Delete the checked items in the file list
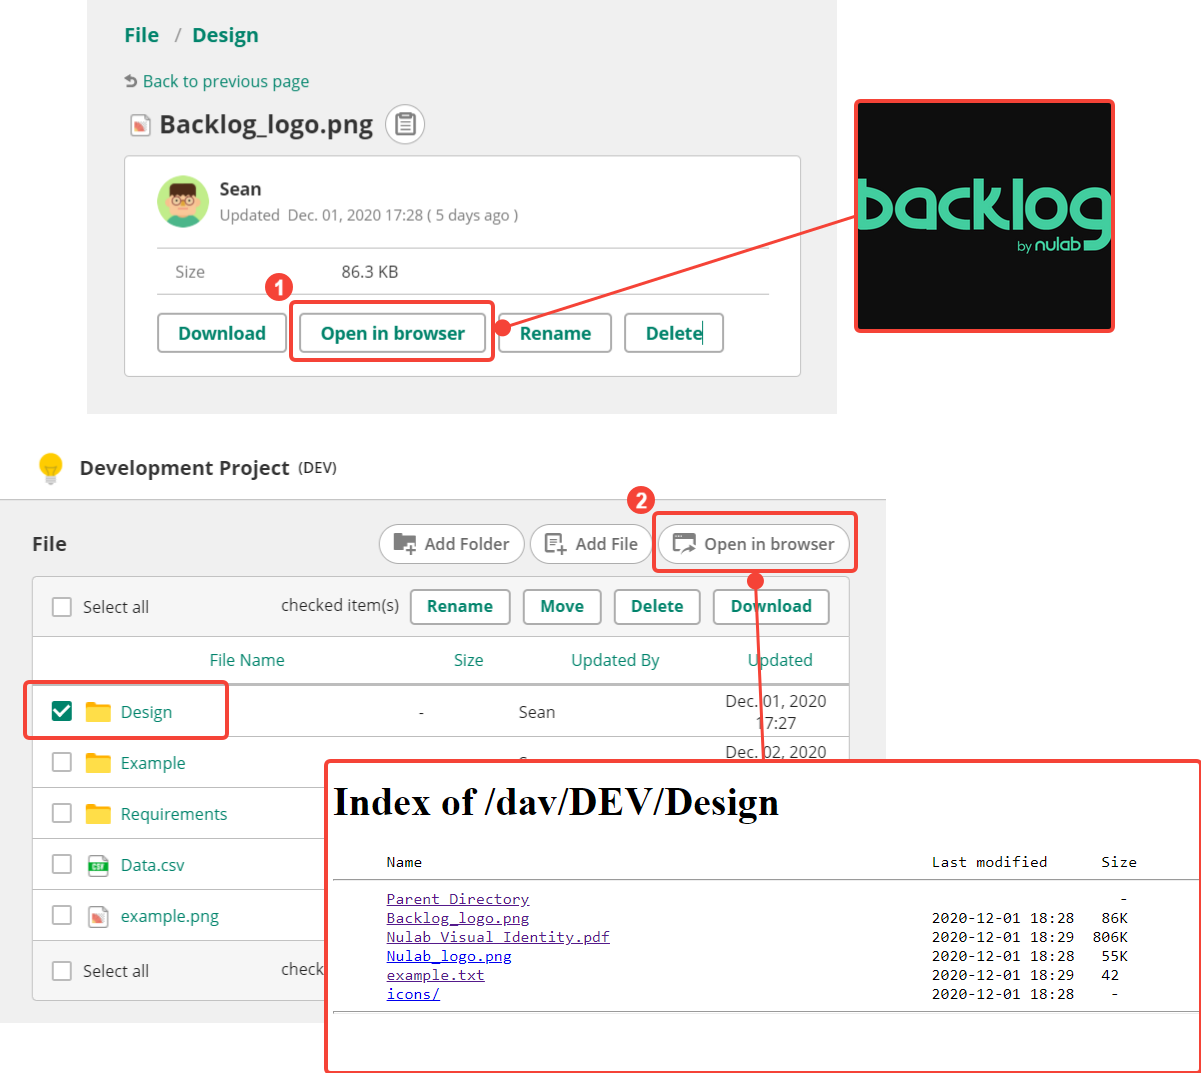 tap(657, 606)
